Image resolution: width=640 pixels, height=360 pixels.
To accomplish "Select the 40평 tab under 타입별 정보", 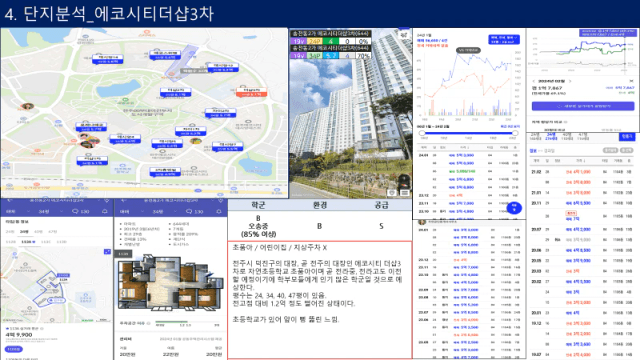I will click(38, 231).
